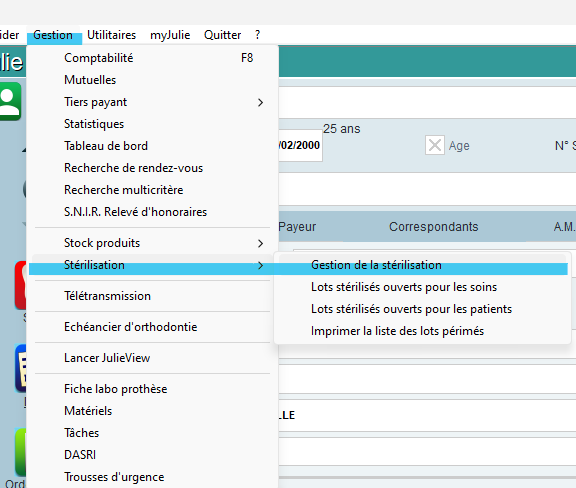This screenshot has height=488, width=576.
Task: Open the Gestion menu
Action: (53, 35)
